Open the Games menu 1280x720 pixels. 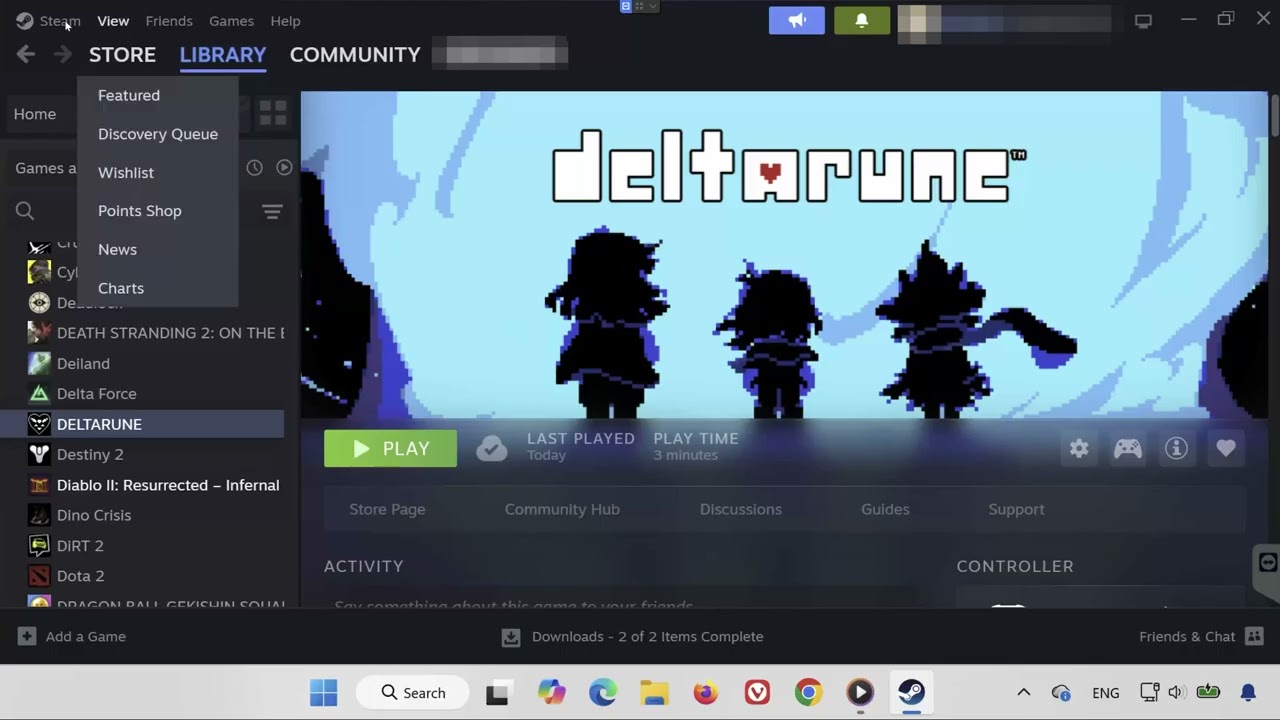pos(231,20)
